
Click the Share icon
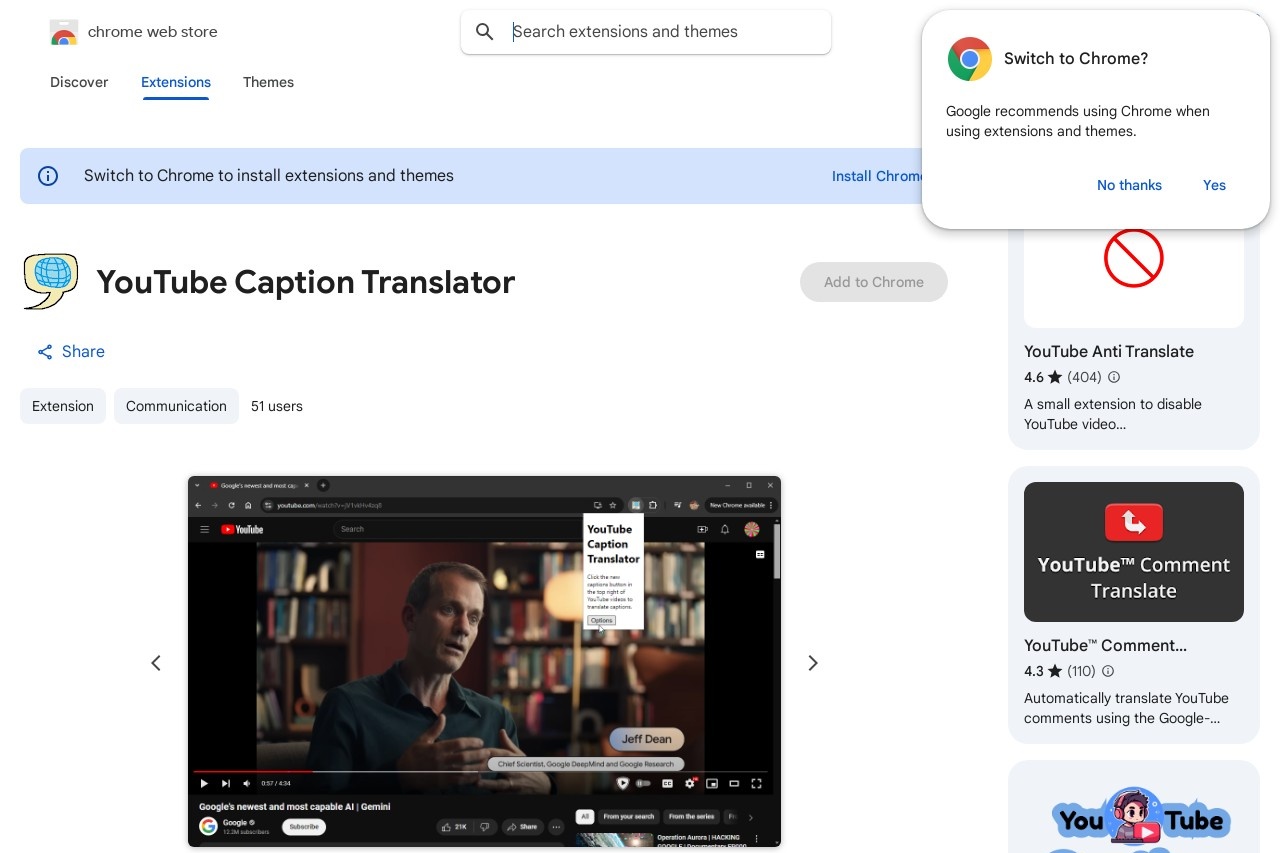(45, 352)
